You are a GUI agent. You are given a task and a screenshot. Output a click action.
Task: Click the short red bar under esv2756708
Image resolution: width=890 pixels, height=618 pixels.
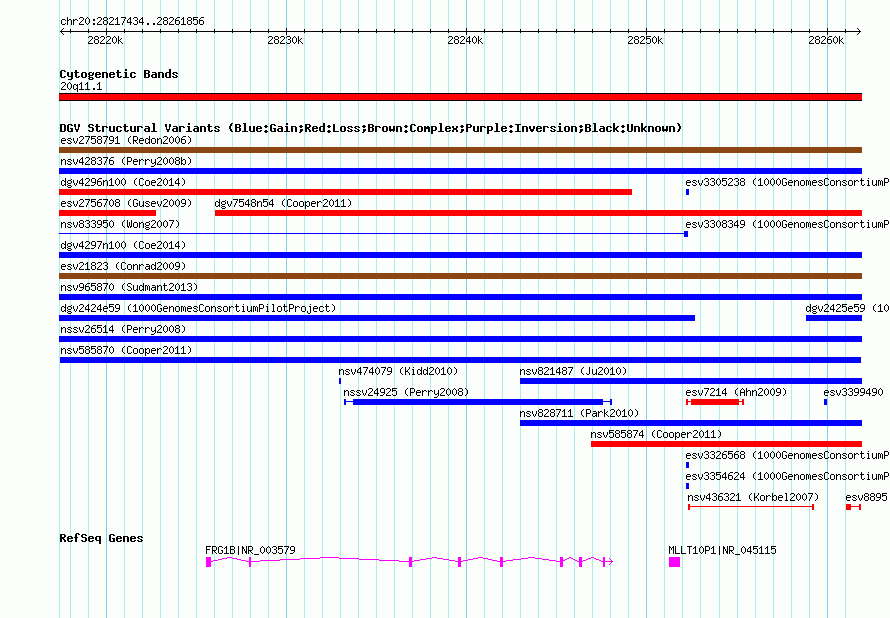click(107, 213)
